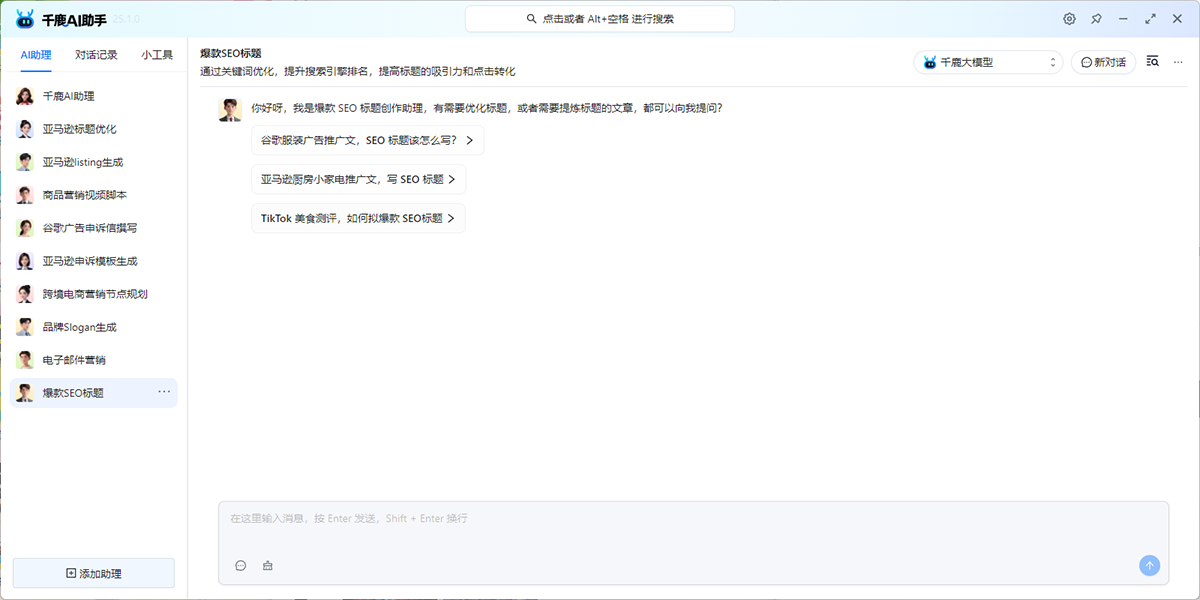Expand options for 爆款SEO标题 assistant
1200x600 pixels.
[x=163, y=392]
